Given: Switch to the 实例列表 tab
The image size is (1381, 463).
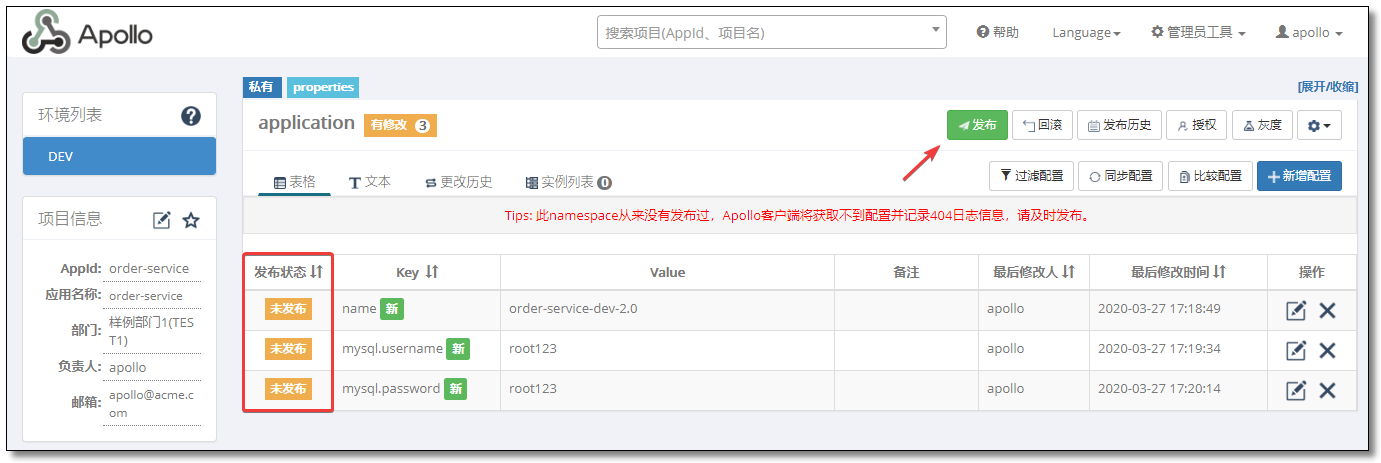Looking at the screenshot, I should (568, 182).
